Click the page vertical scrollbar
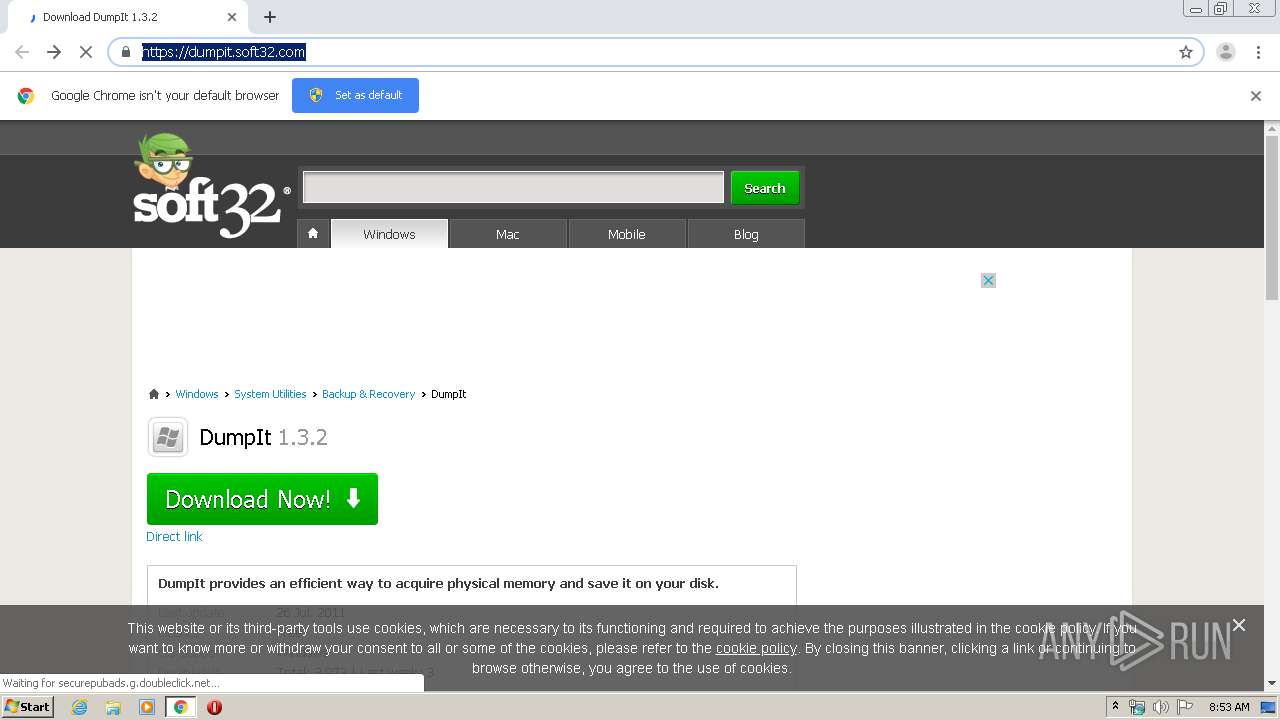The image size is (1280, 720). tap(1272, 217)
